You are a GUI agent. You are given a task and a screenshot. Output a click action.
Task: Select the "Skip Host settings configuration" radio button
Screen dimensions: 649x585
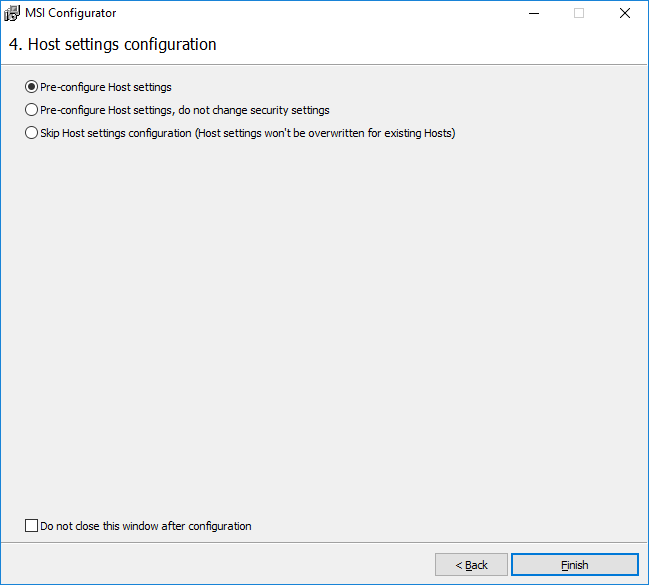point(31,133)
